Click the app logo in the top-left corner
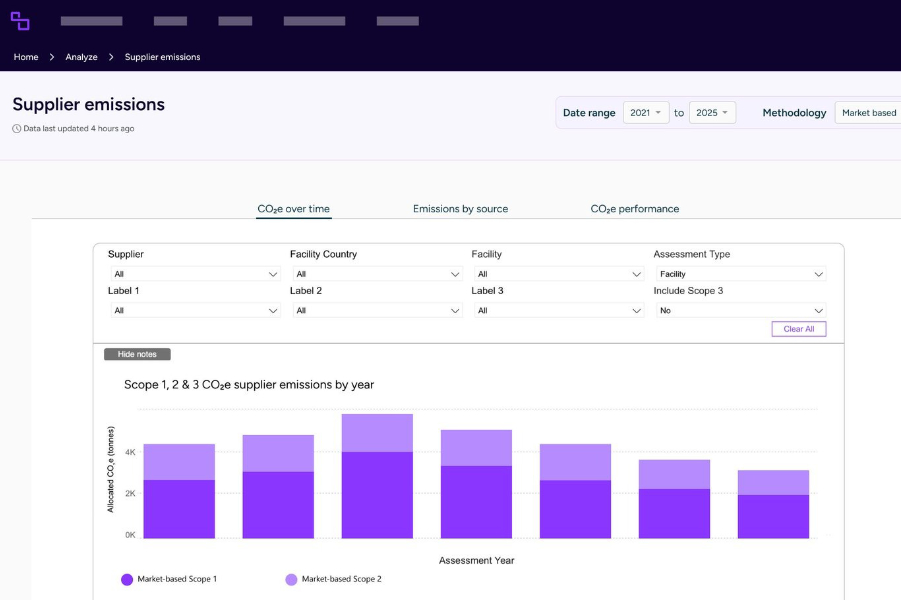Viewport: 901px width, 600px height. [22, 20]
